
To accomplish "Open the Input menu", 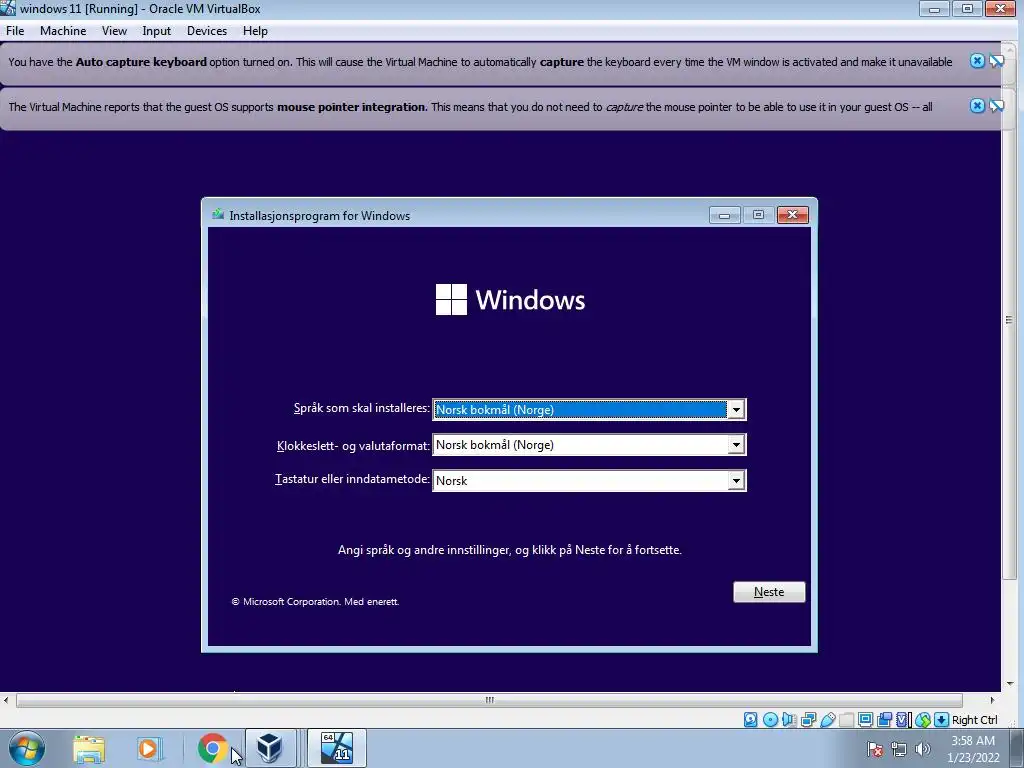I will tap(157, 31).
